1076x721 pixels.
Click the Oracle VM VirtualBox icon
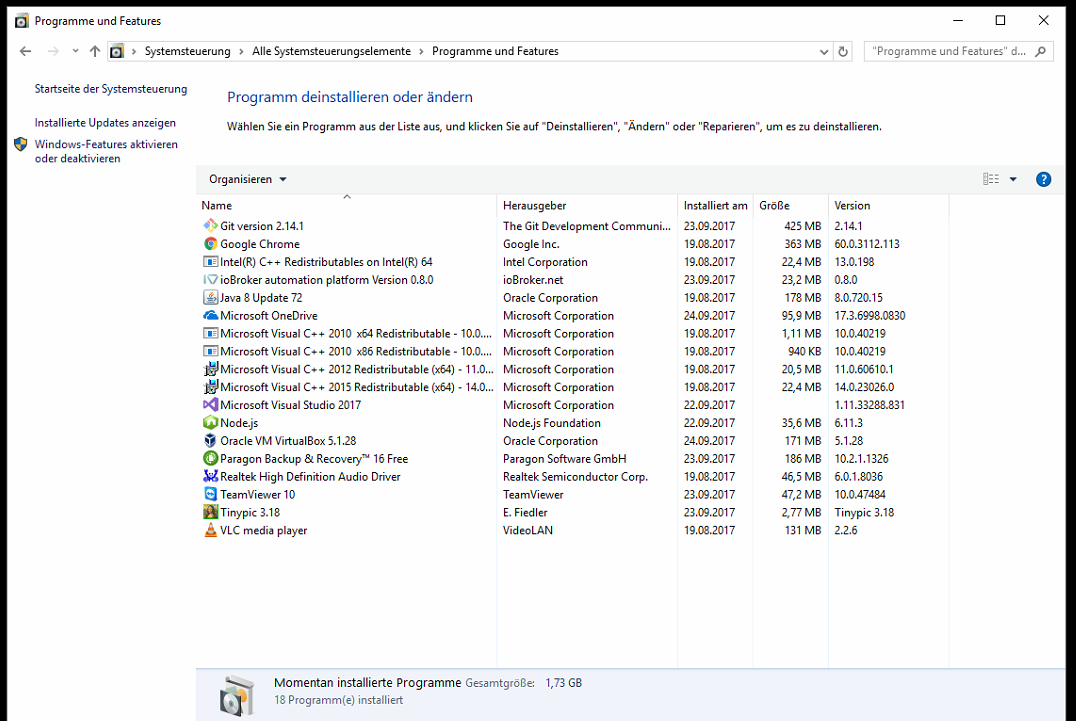[x=210, y=440]
